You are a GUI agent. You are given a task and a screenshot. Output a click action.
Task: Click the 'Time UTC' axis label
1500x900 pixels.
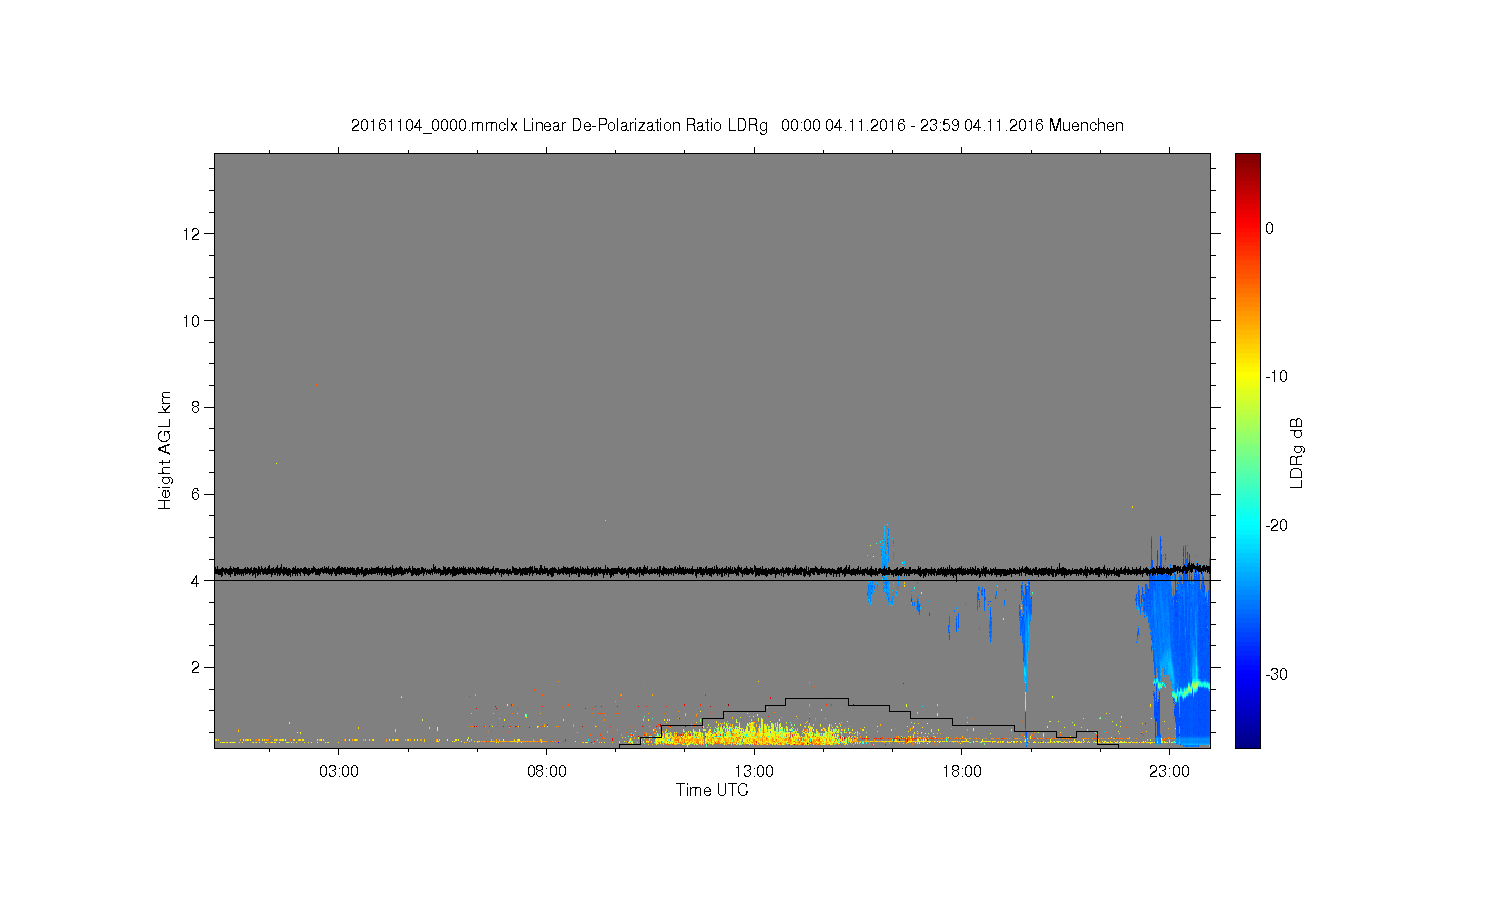pyautogui.click(x=712, y=790)
